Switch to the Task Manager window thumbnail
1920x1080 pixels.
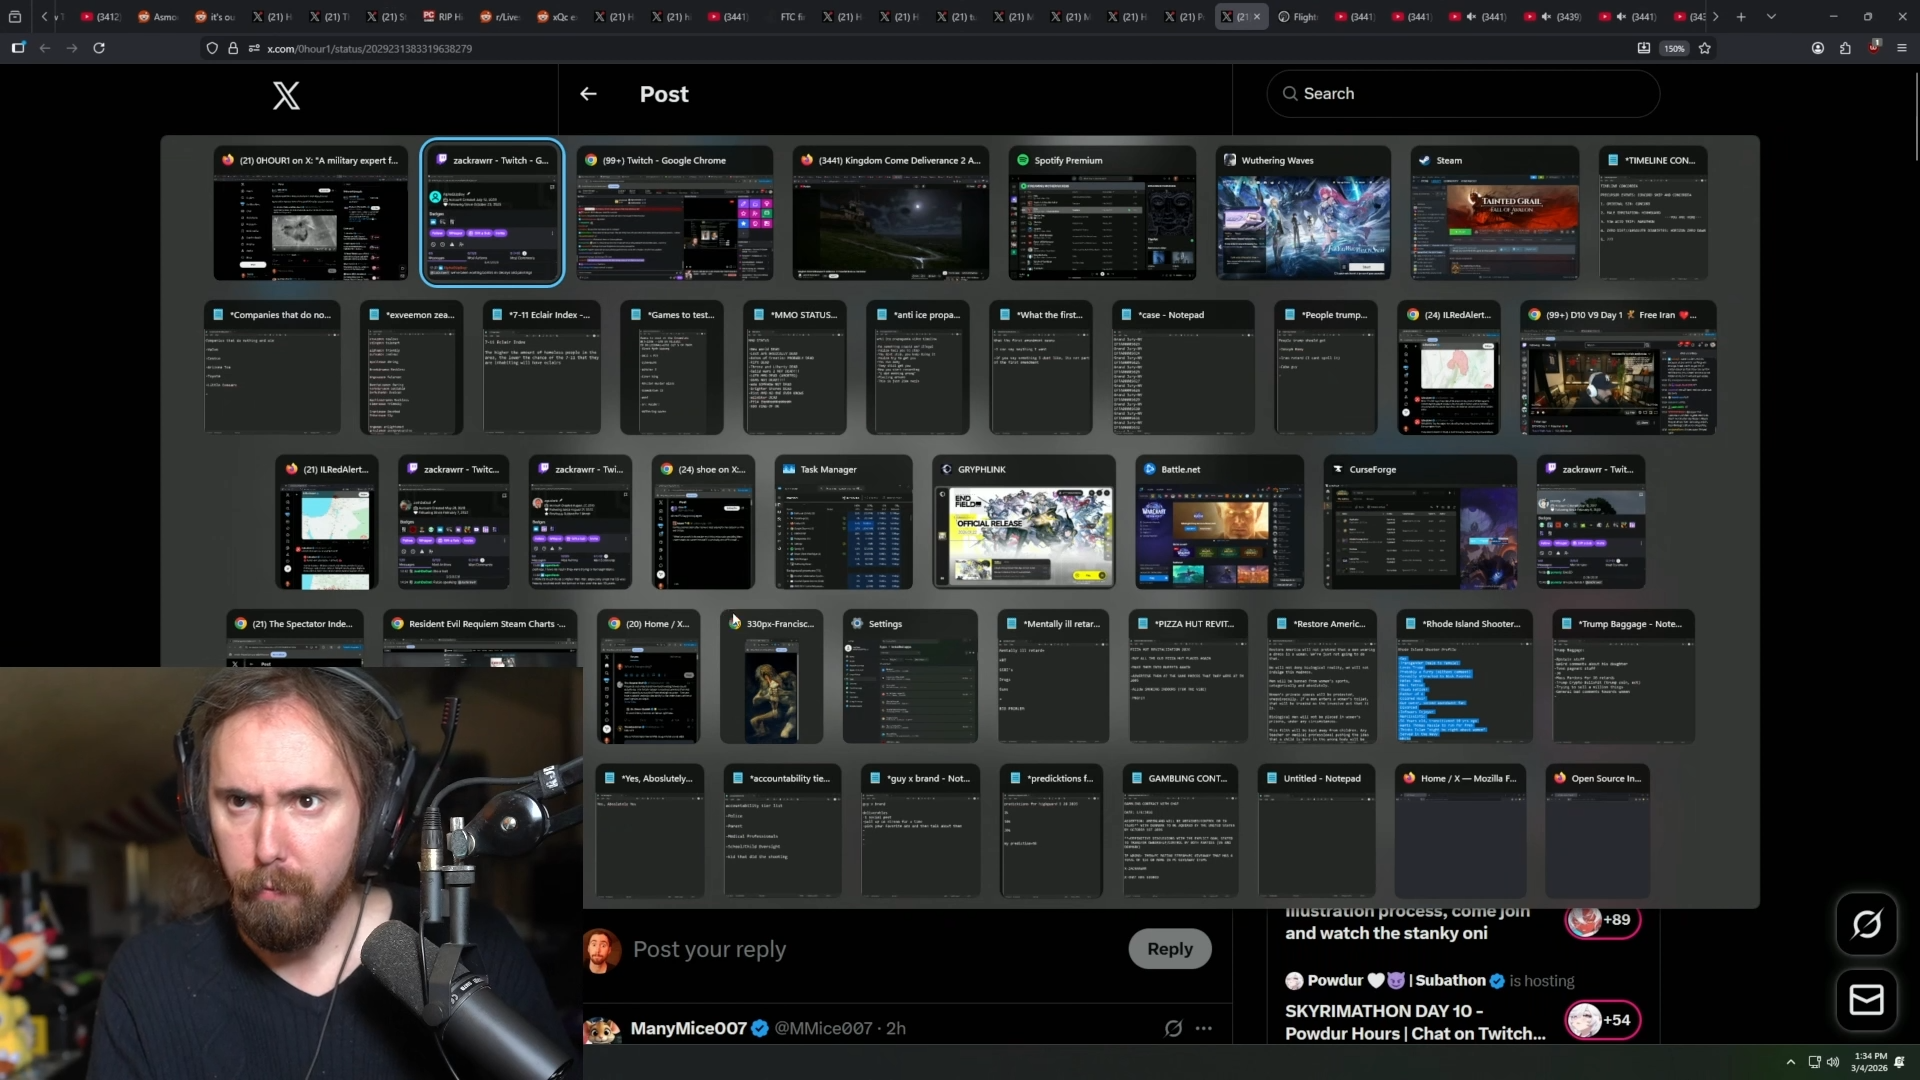[x=843, y=523]
